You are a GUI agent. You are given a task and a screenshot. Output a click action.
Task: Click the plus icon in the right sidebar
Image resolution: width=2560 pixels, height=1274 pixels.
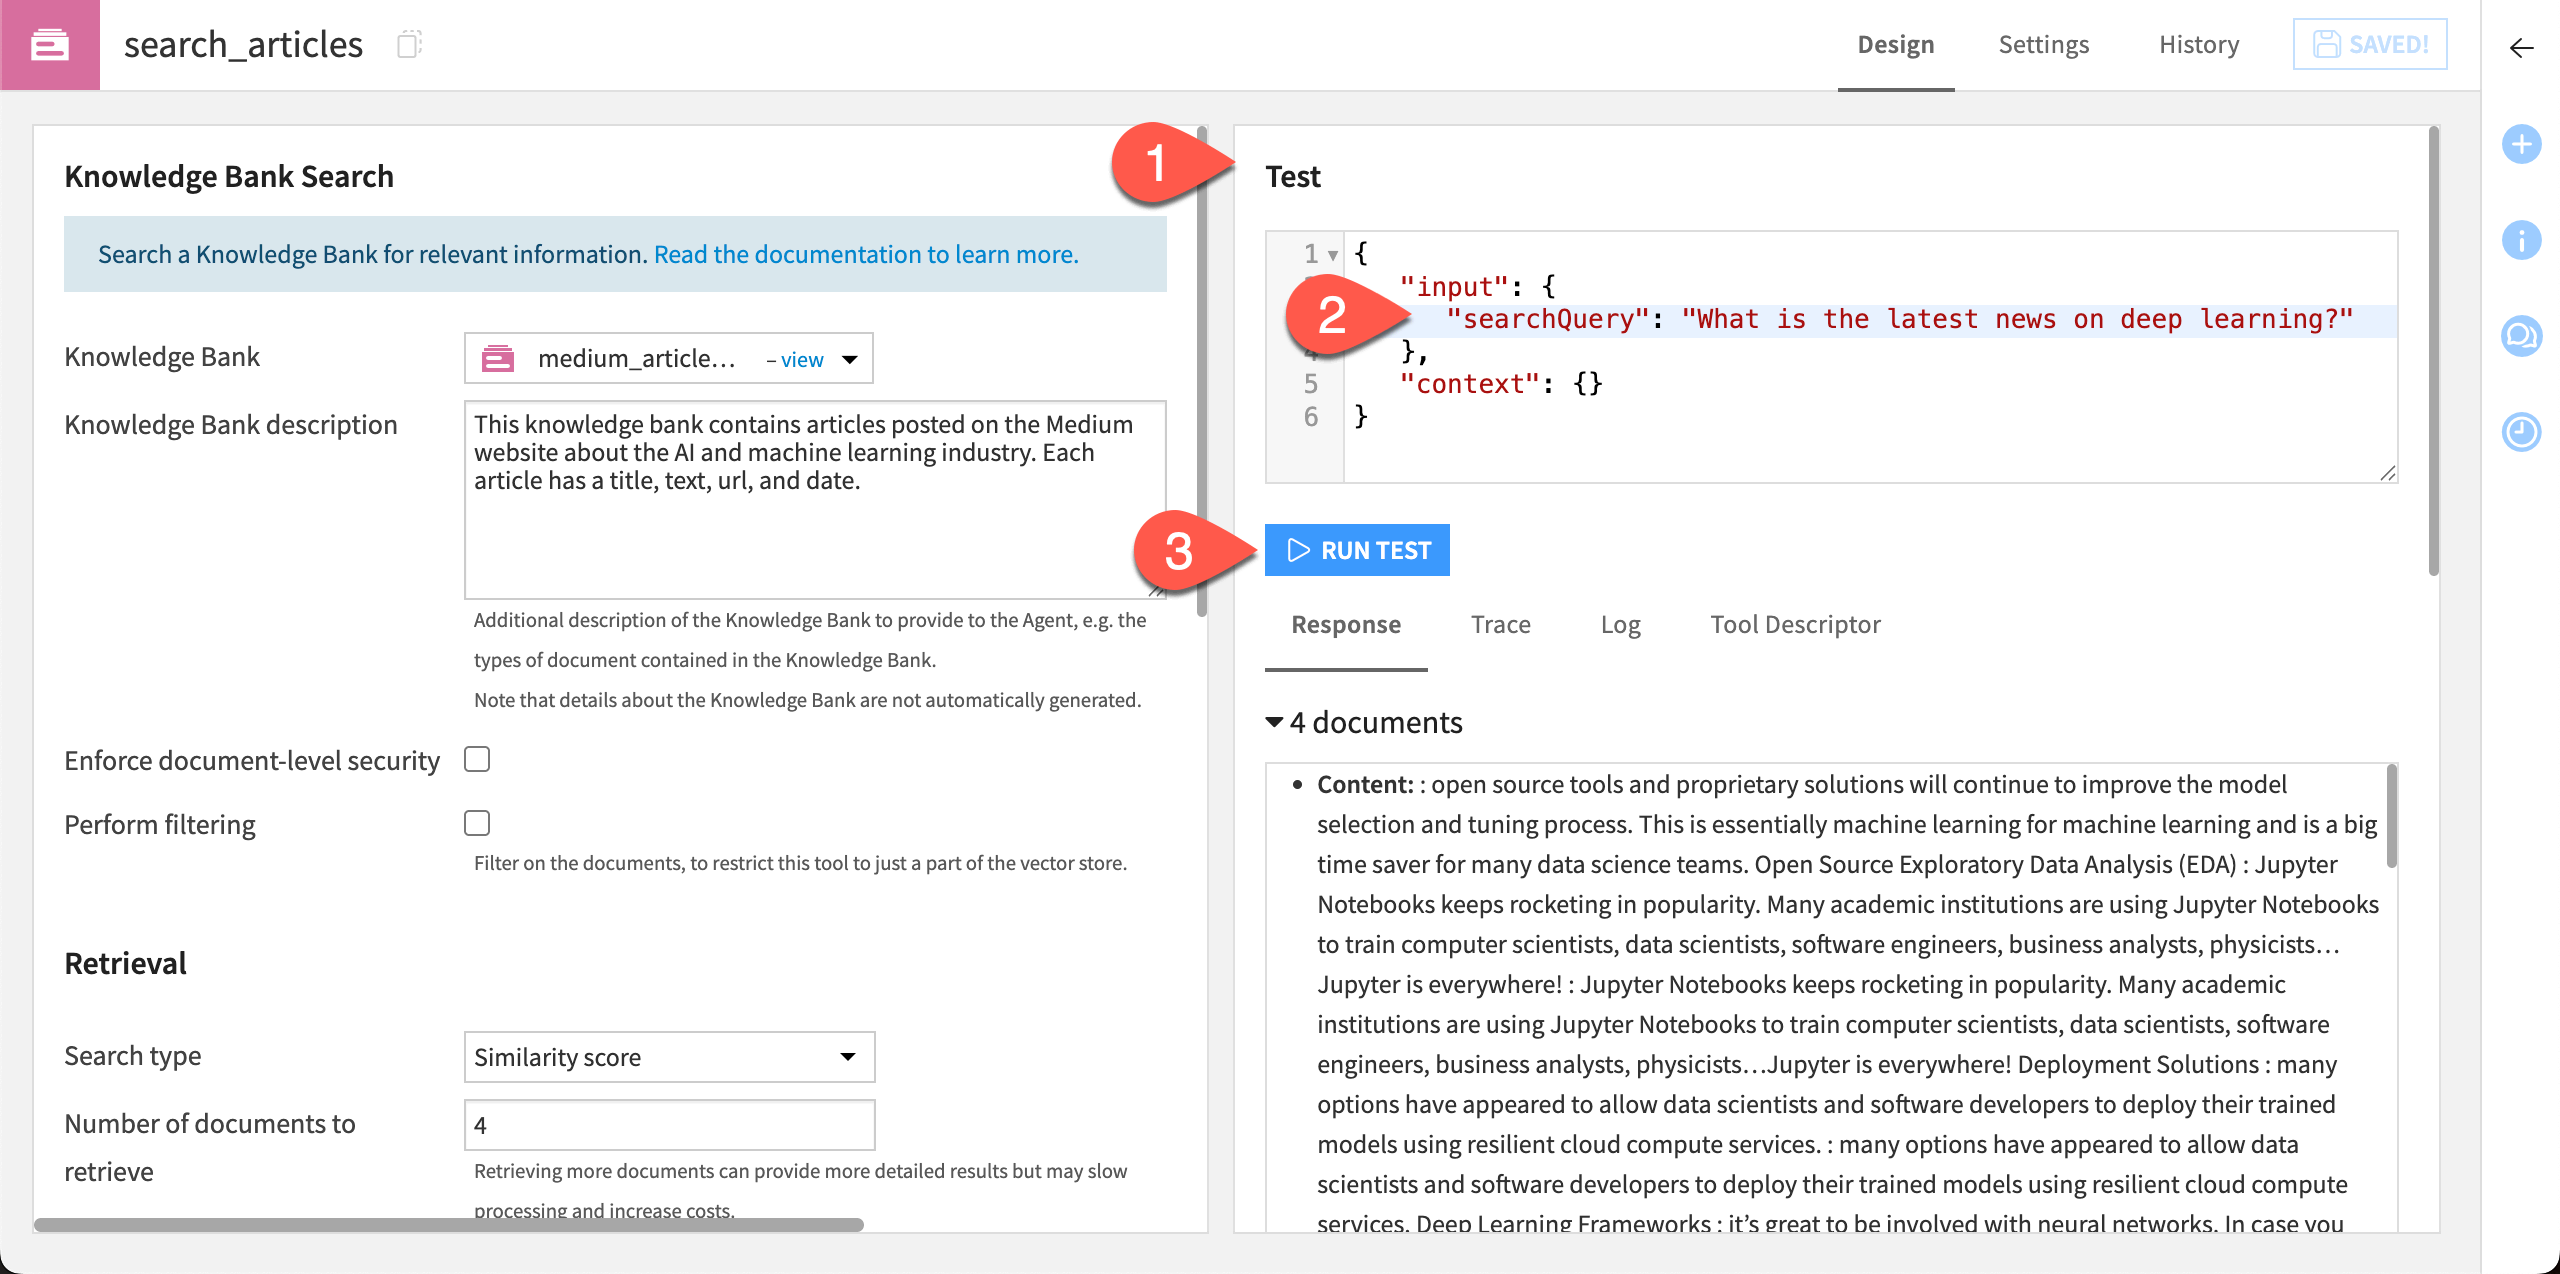pyautogui.click(x=2521, y=144)
